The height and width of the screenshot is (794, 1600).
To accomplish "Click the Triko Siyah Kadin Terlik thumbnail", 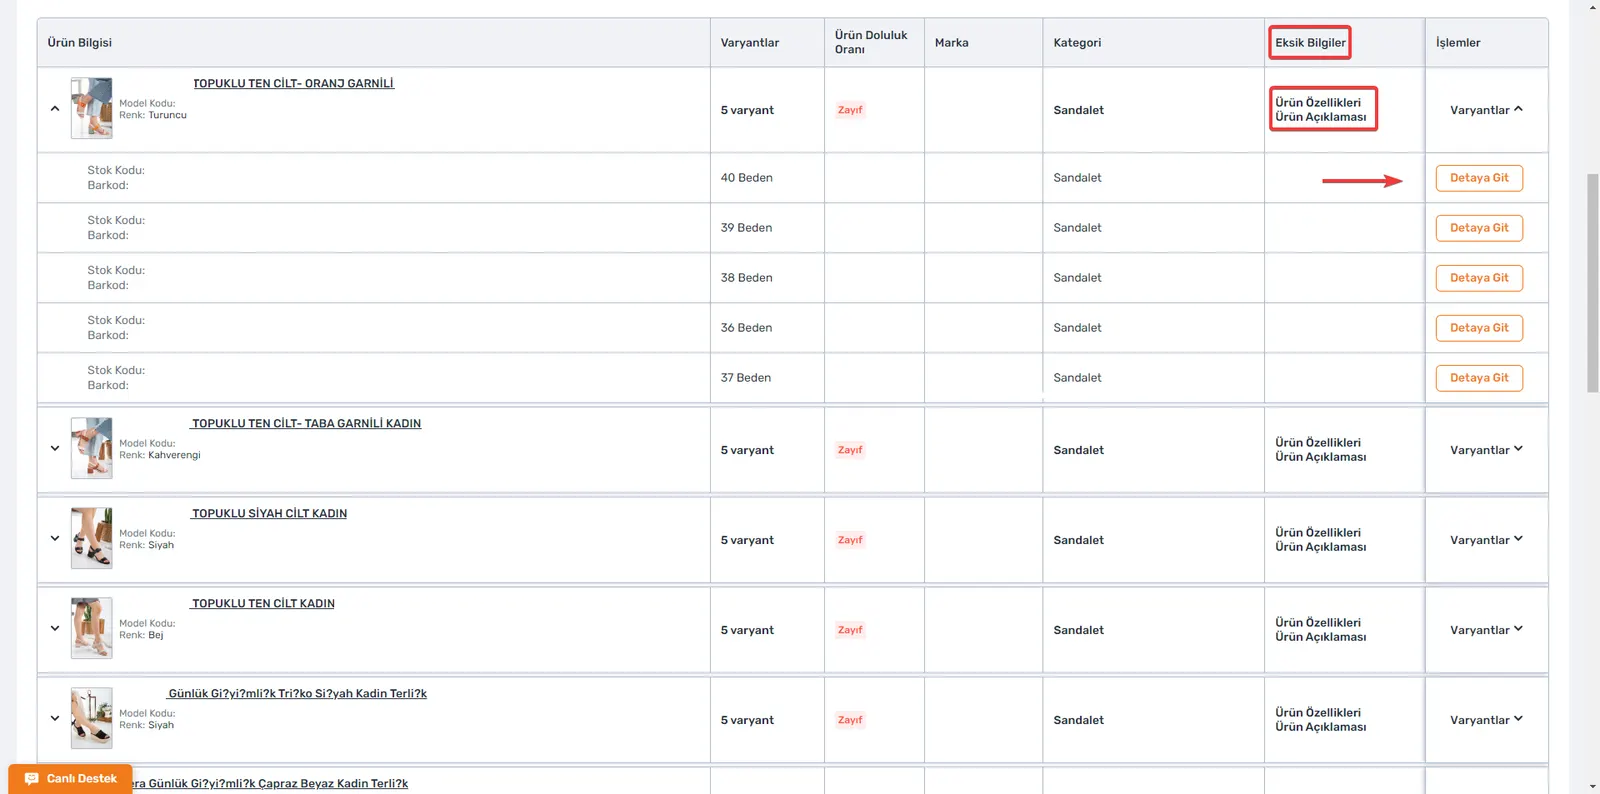I will [x=92, y=718].
